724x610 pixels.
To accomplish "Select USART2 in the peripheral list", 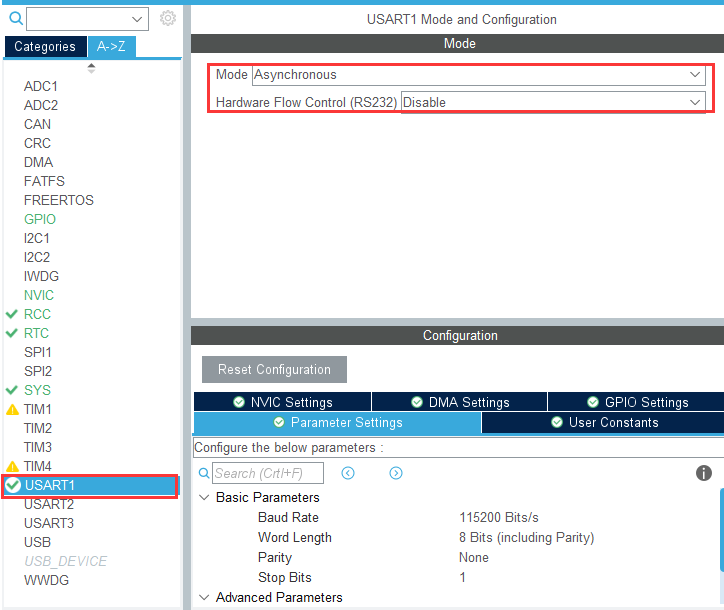I will click(x=49, y=504).
